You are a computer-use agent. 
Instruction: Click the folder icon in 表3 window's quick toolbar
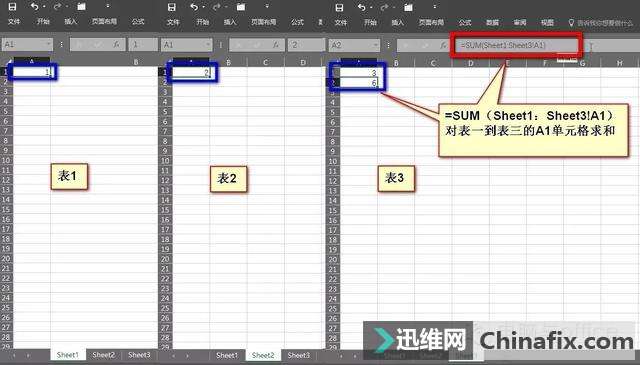click(x=408, y=7)
